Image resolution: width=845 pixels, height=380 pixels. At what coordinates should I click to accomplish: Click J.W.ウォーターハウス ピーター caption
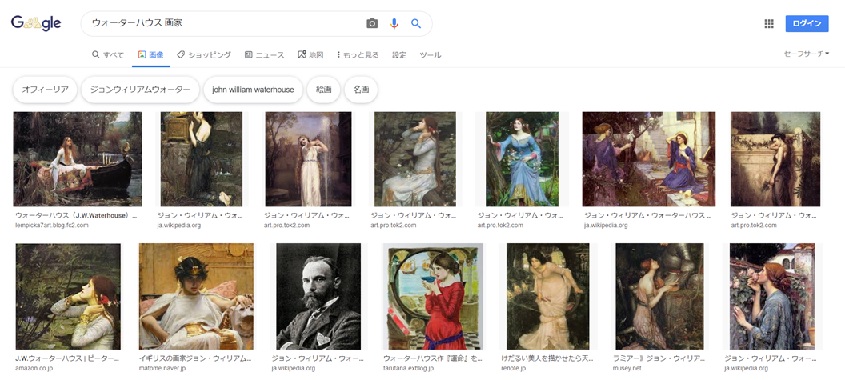tap(68, 358)
